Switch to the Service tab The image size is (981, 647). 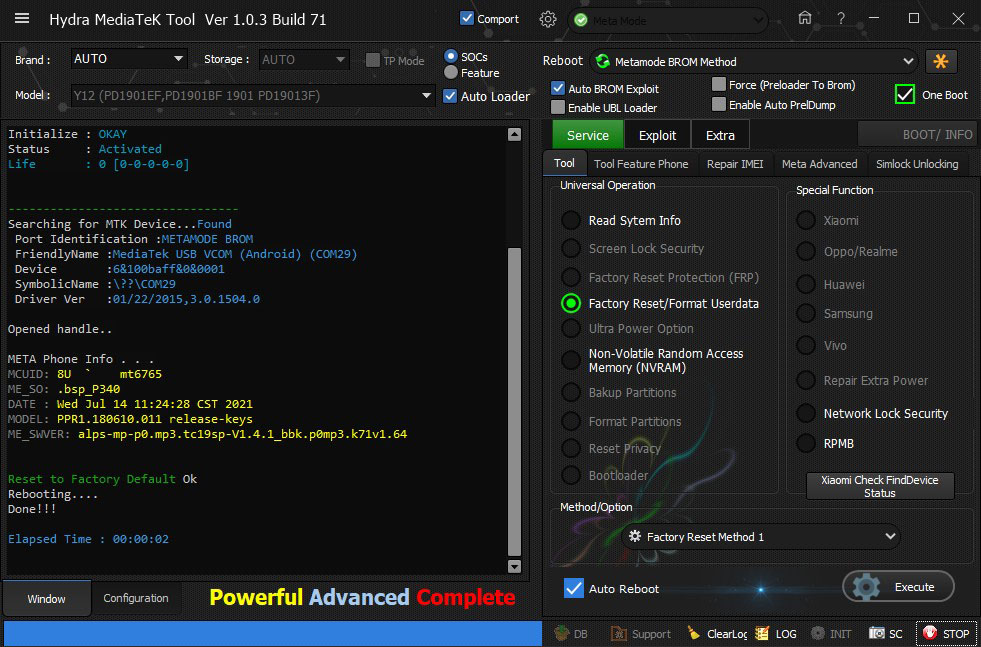tap(587, 135)
